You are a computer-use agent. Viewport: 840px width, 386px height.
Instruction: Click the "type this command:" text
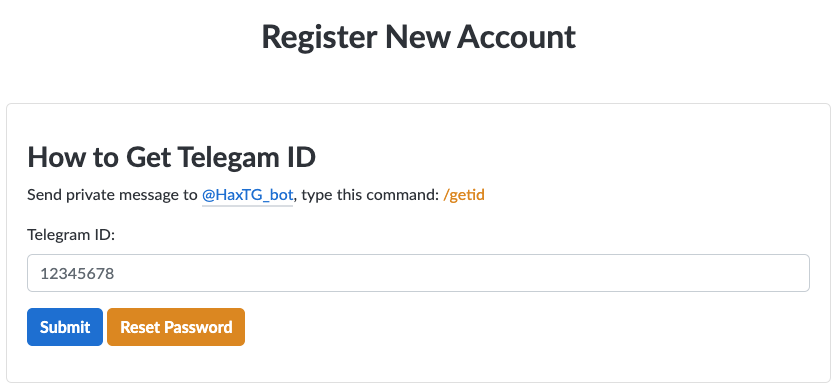coord(370,195)
